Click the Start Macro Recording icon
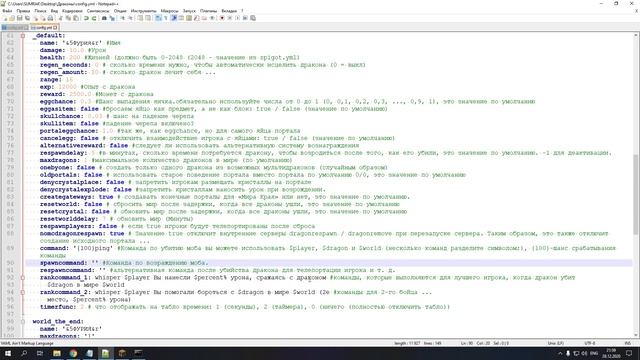This screenshot has height=360, width=640. (x=222, y=18)
